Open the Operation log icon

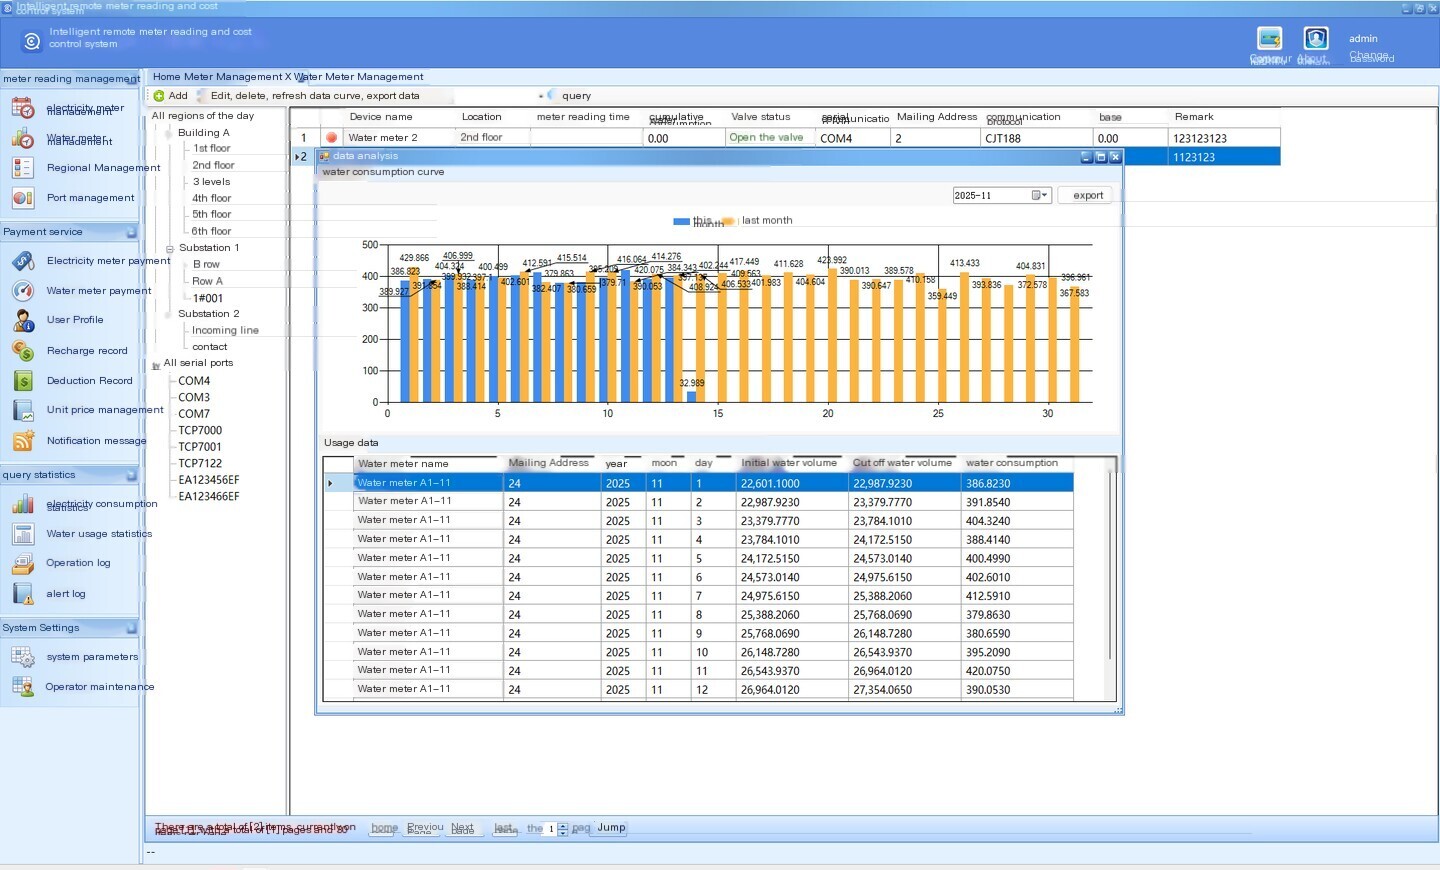(23, 564)
